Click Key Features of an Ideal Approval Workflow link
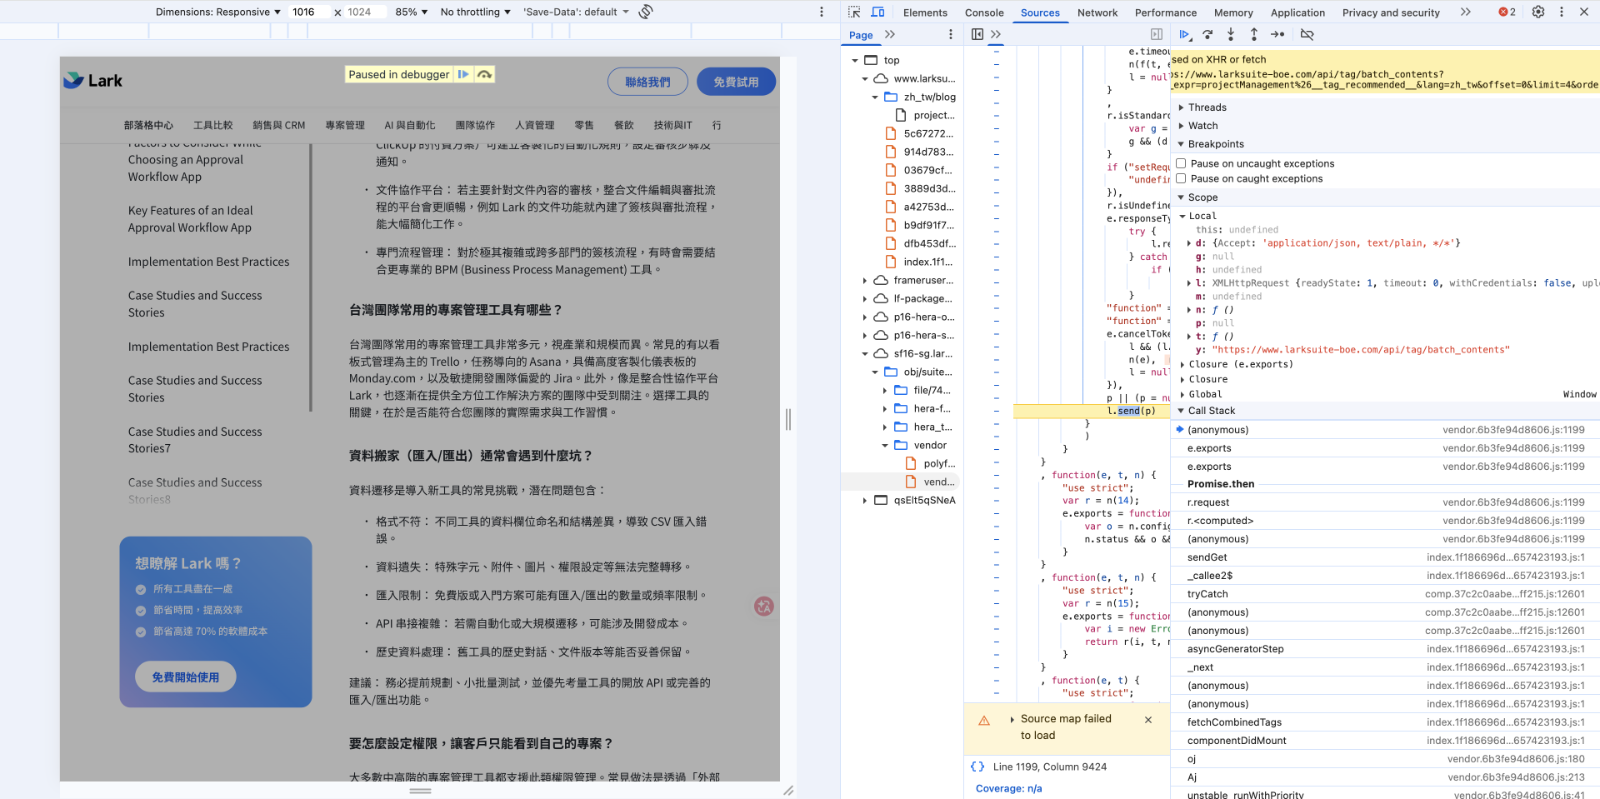The image size is (1600, 799). coord(190,219)
